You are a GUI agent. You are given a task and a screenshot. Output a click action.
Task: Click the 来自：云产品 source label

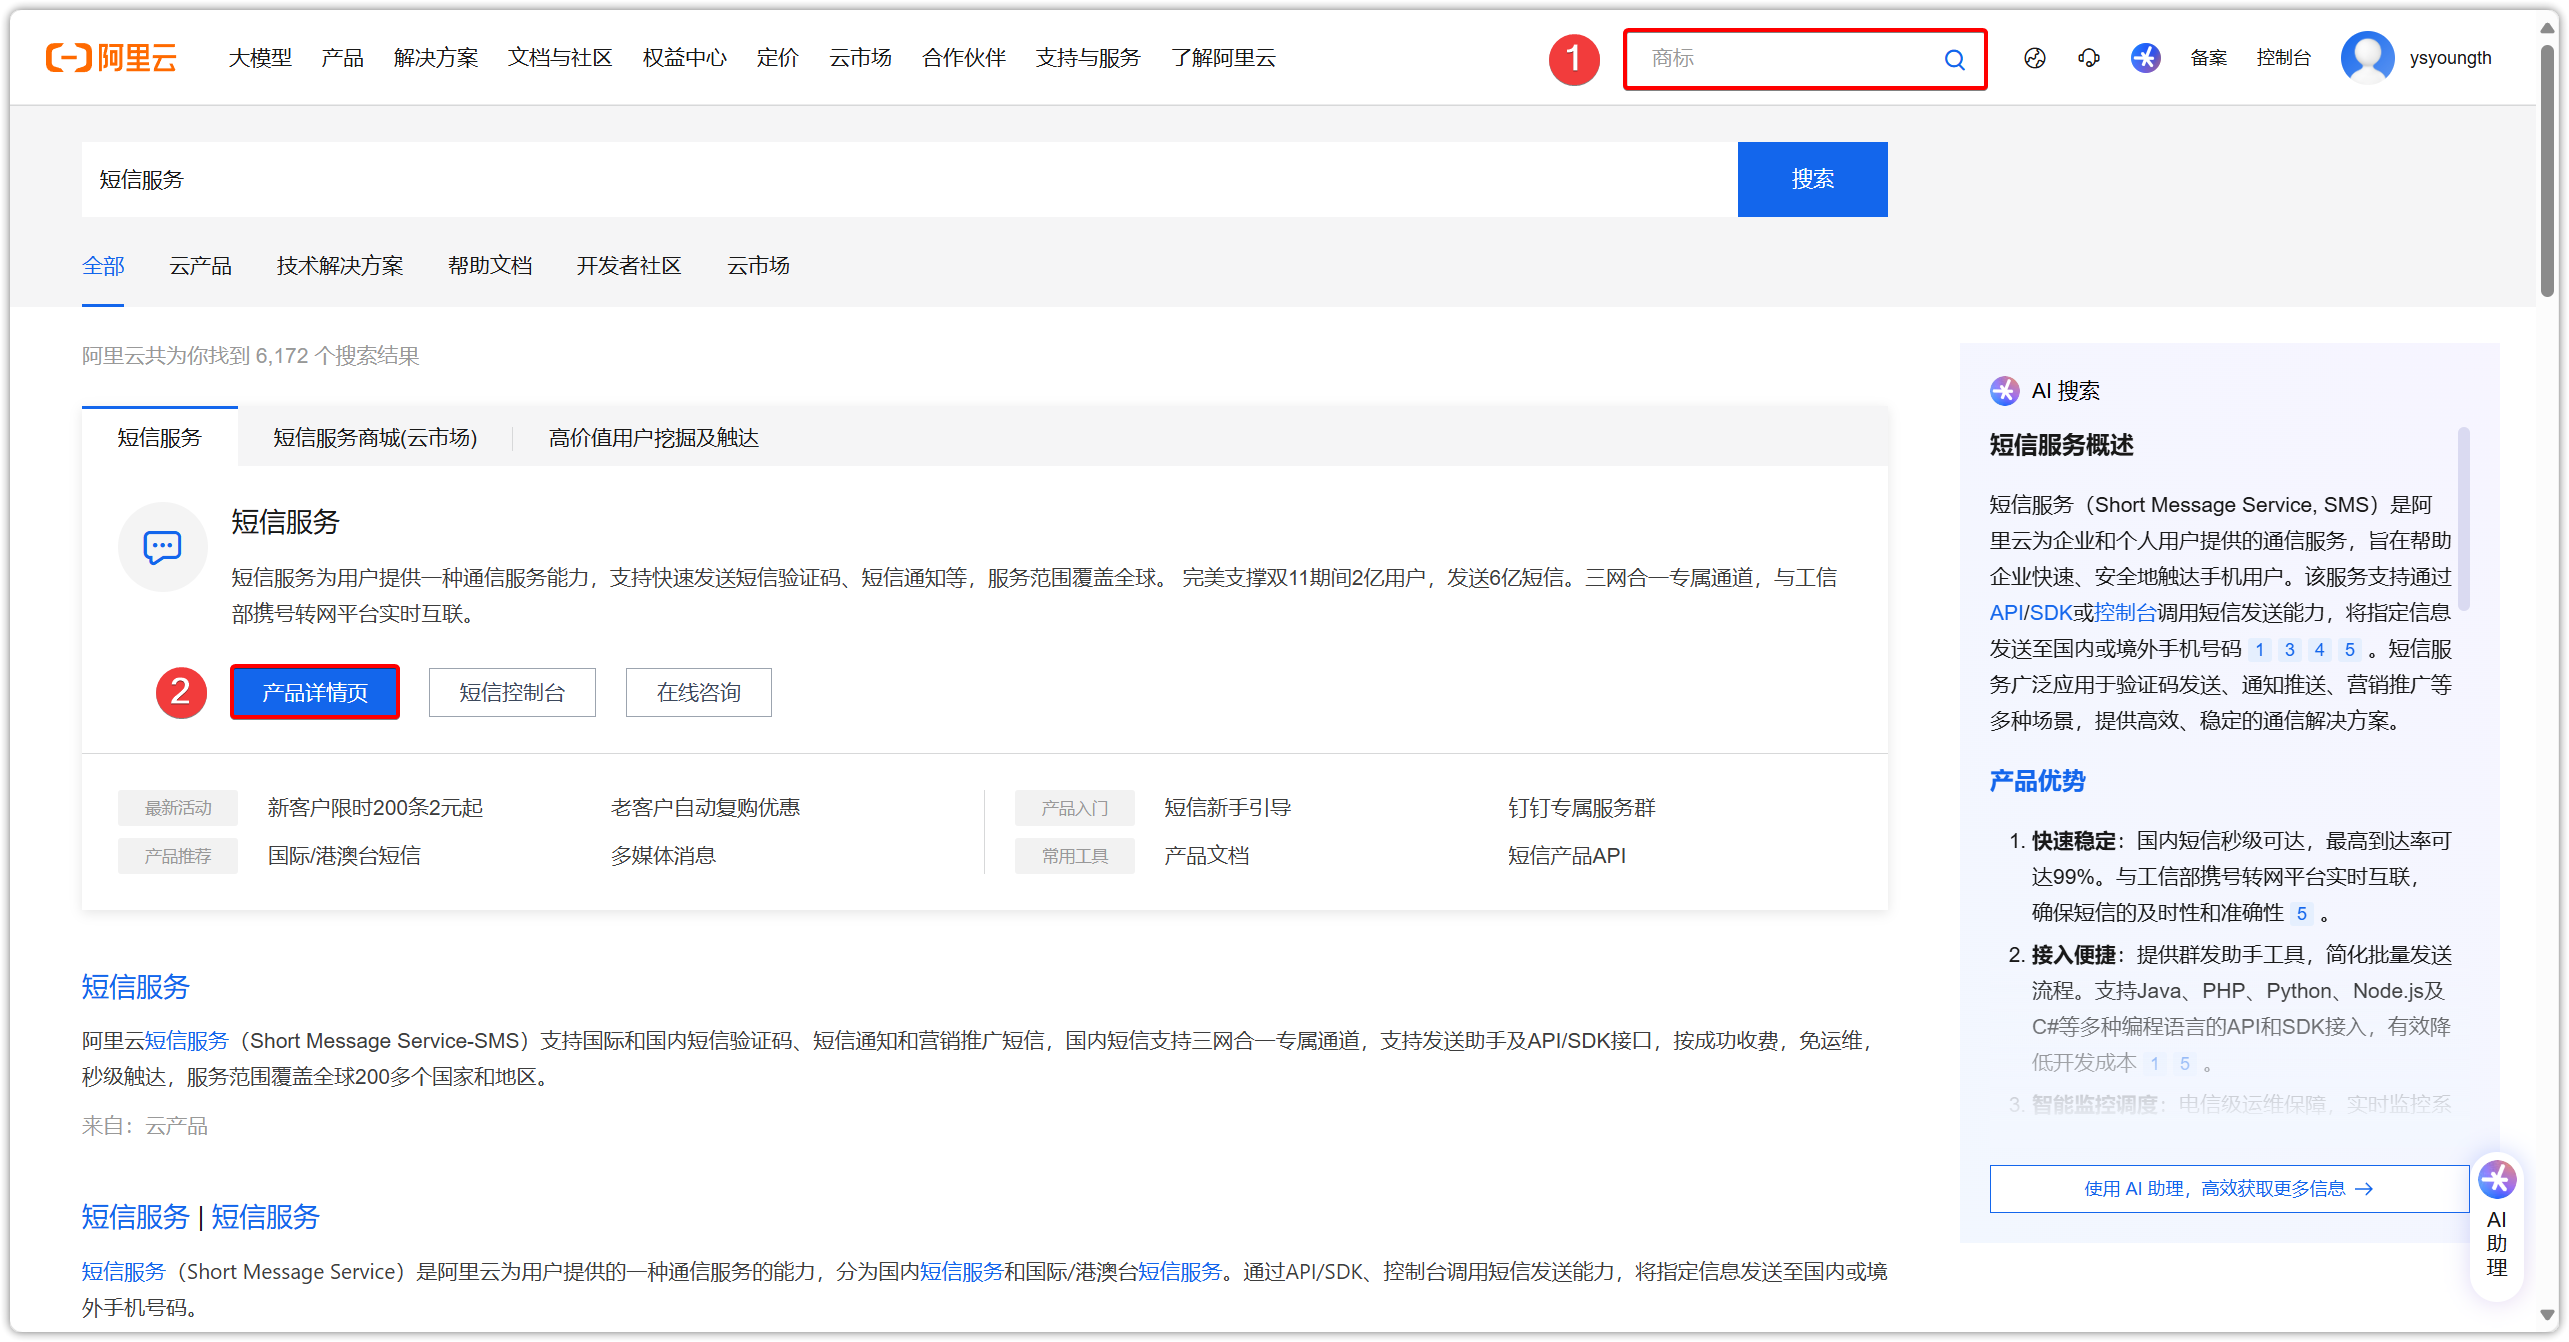145,1127
